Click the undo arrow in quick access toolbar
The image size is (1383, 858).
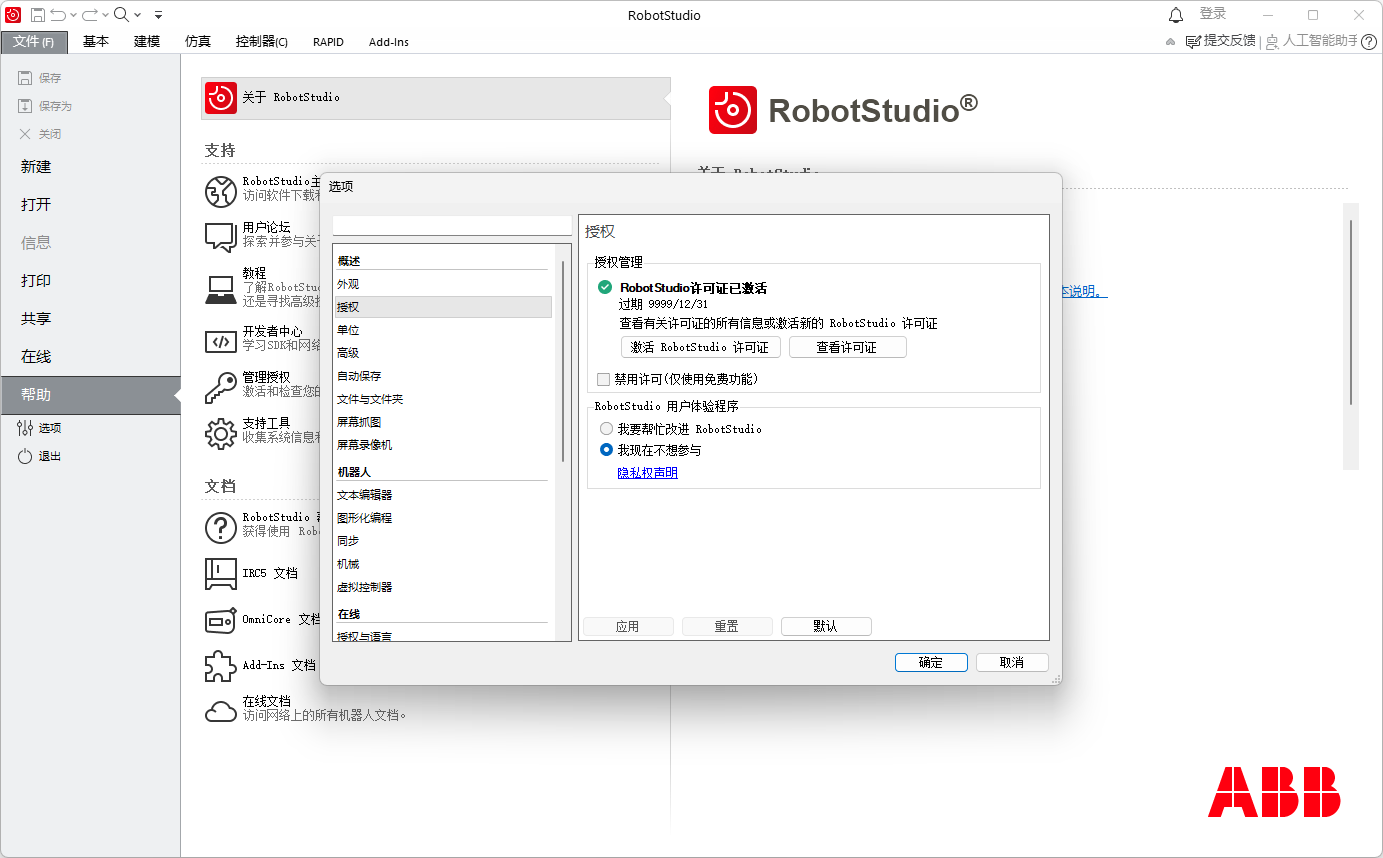point(58,15)
